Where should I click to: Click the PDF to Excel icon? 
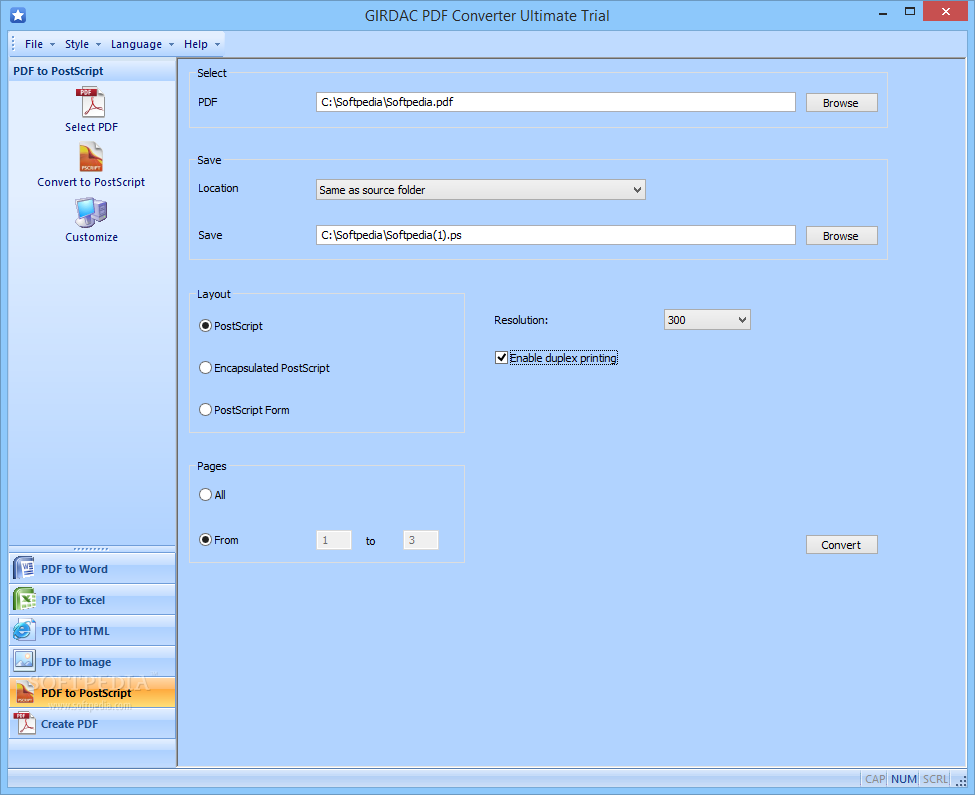tap(24, 599)
